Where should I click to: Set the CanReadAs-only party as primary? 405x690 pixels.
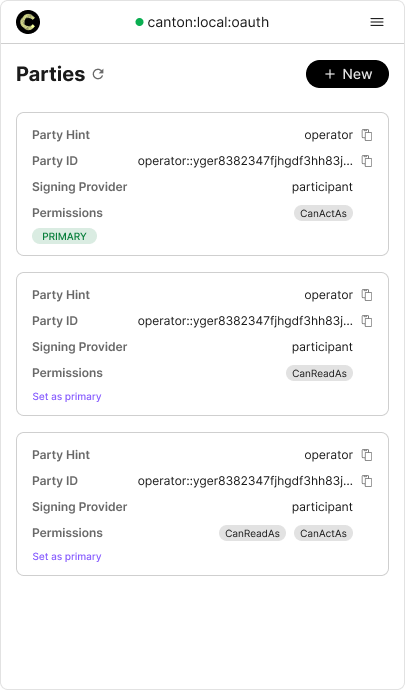pos(67,396)
